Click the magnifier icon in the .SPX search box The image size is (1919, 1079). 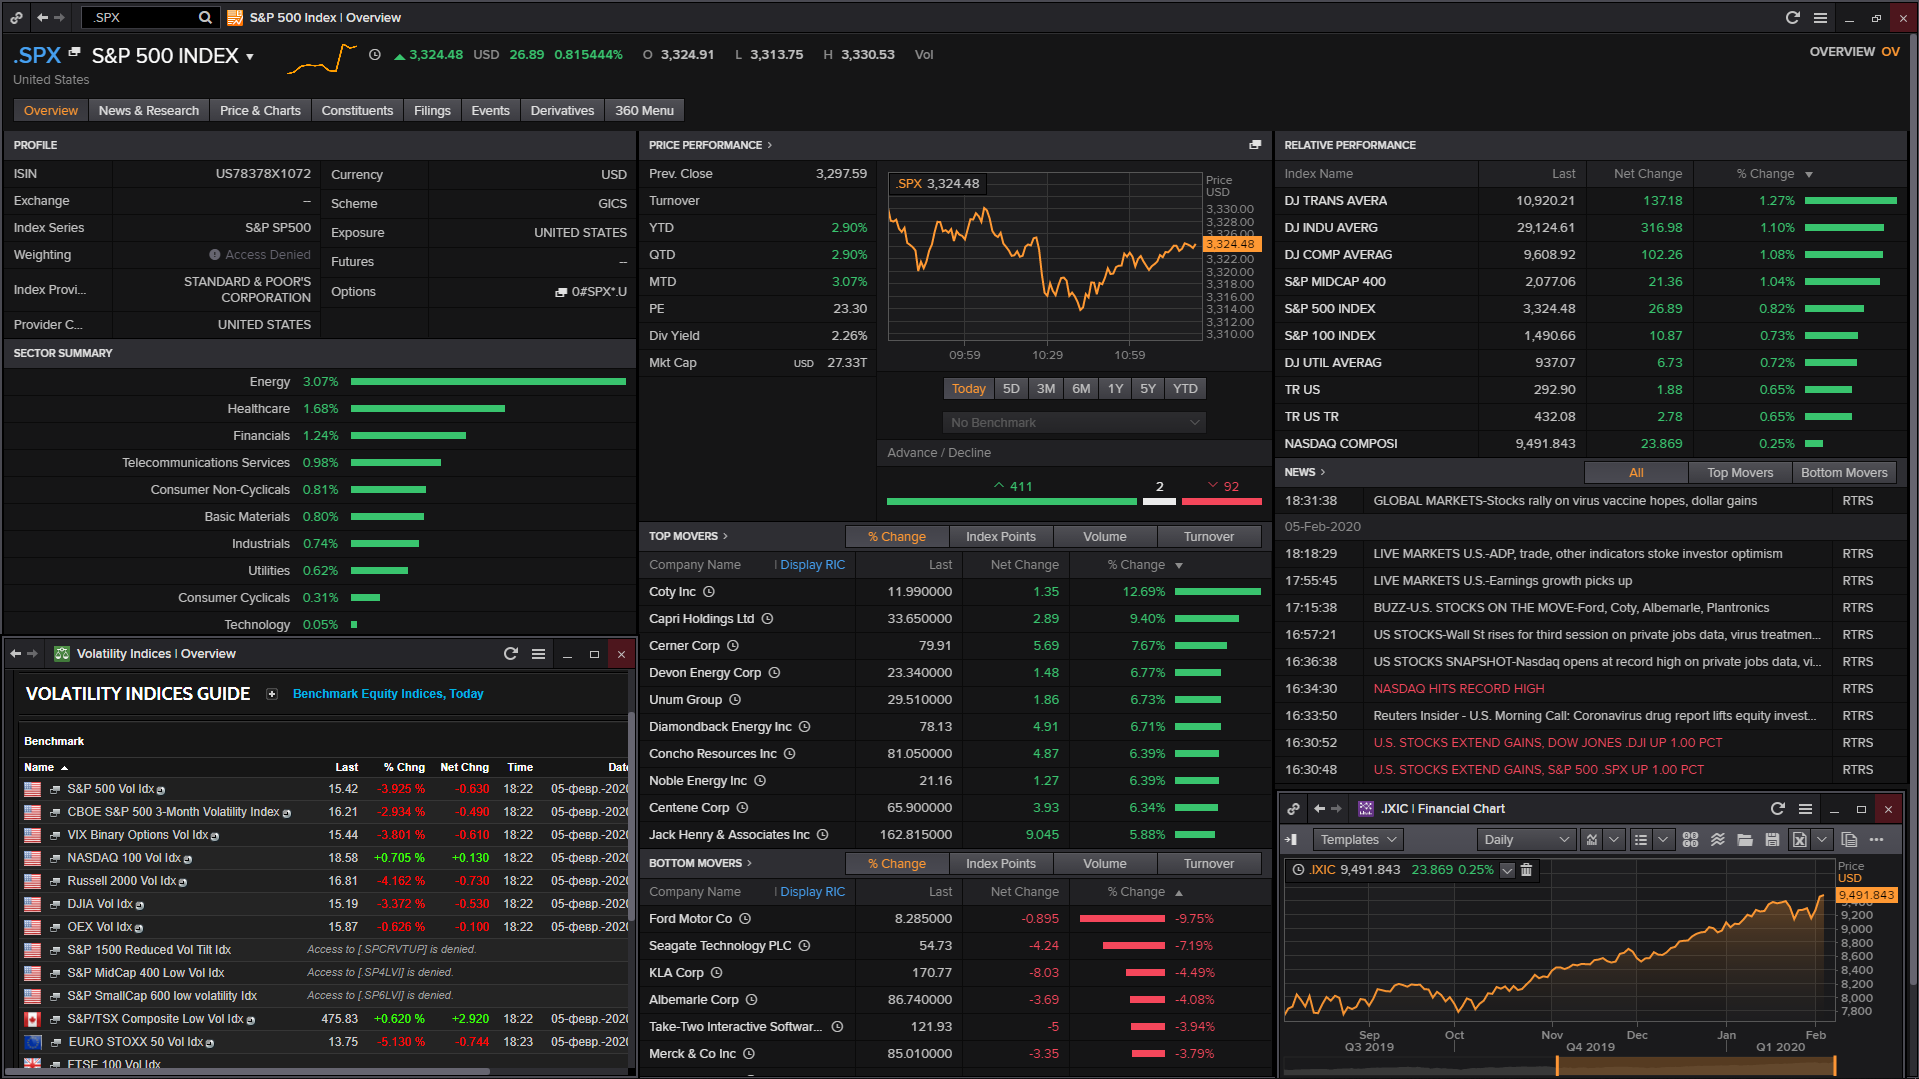pos(205,17)
